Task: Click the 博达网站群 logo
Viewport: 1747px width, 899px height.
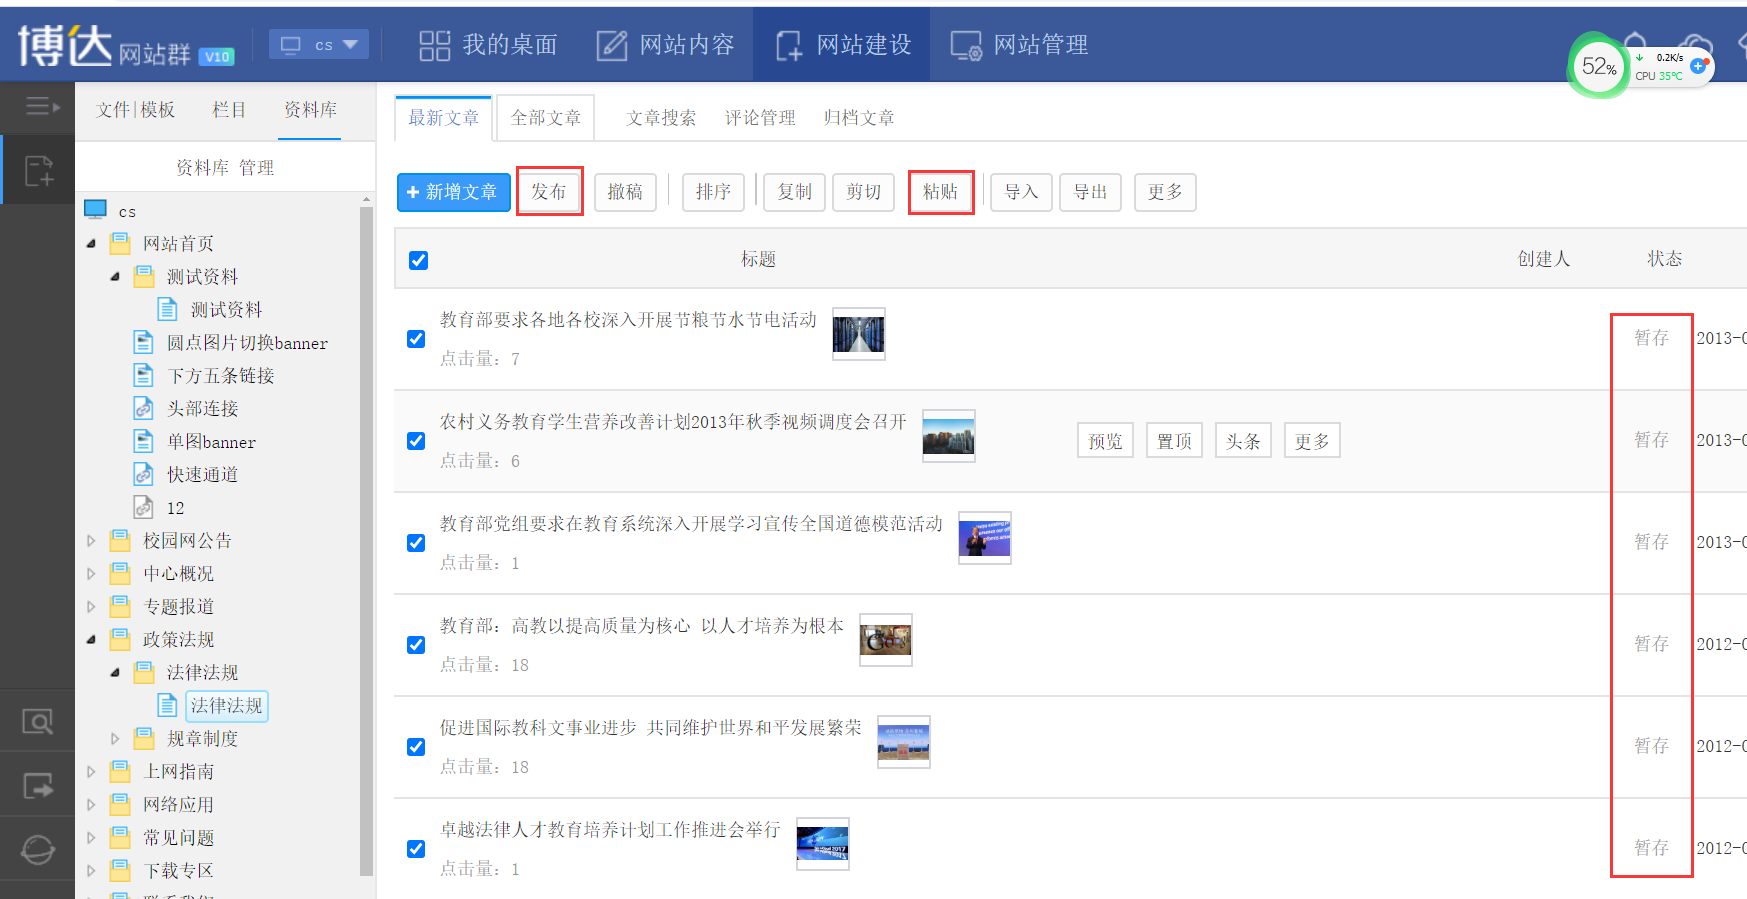Action: coord(126,46)
